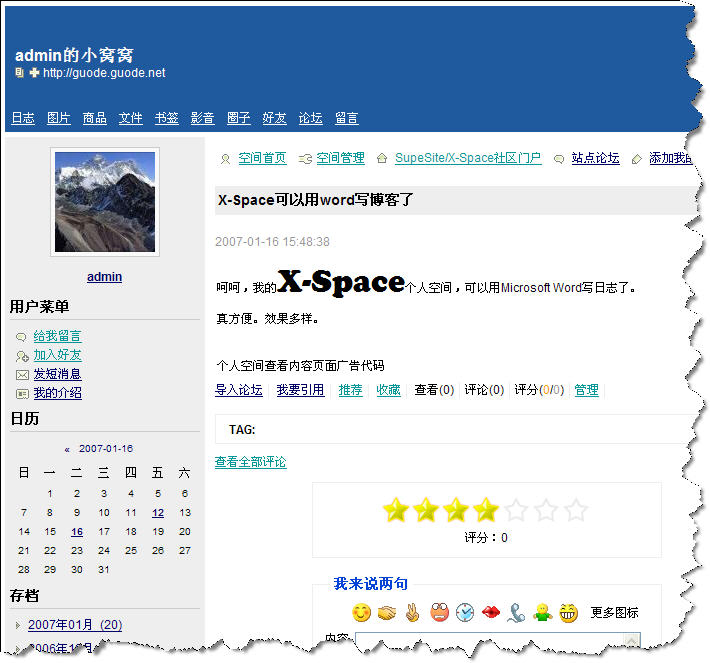
Task: Rate the post seven stars
Action: 576,509
